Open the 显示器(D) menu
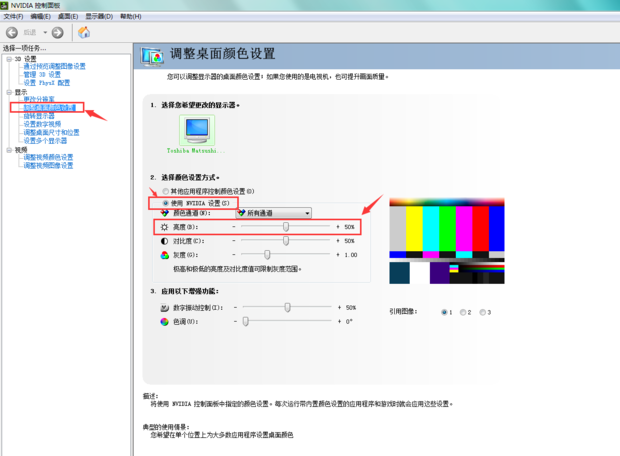The height and width of the screenshot is (456, 620). (99, 16)
